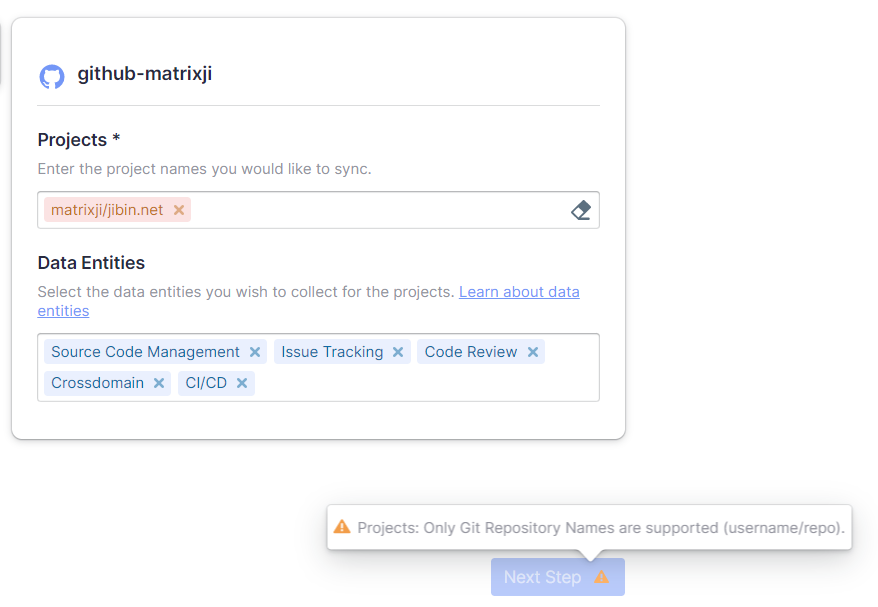Click the warning triangle inside Next Step button
This screenshot has height=607, width=878.
[x=600, y=577]
